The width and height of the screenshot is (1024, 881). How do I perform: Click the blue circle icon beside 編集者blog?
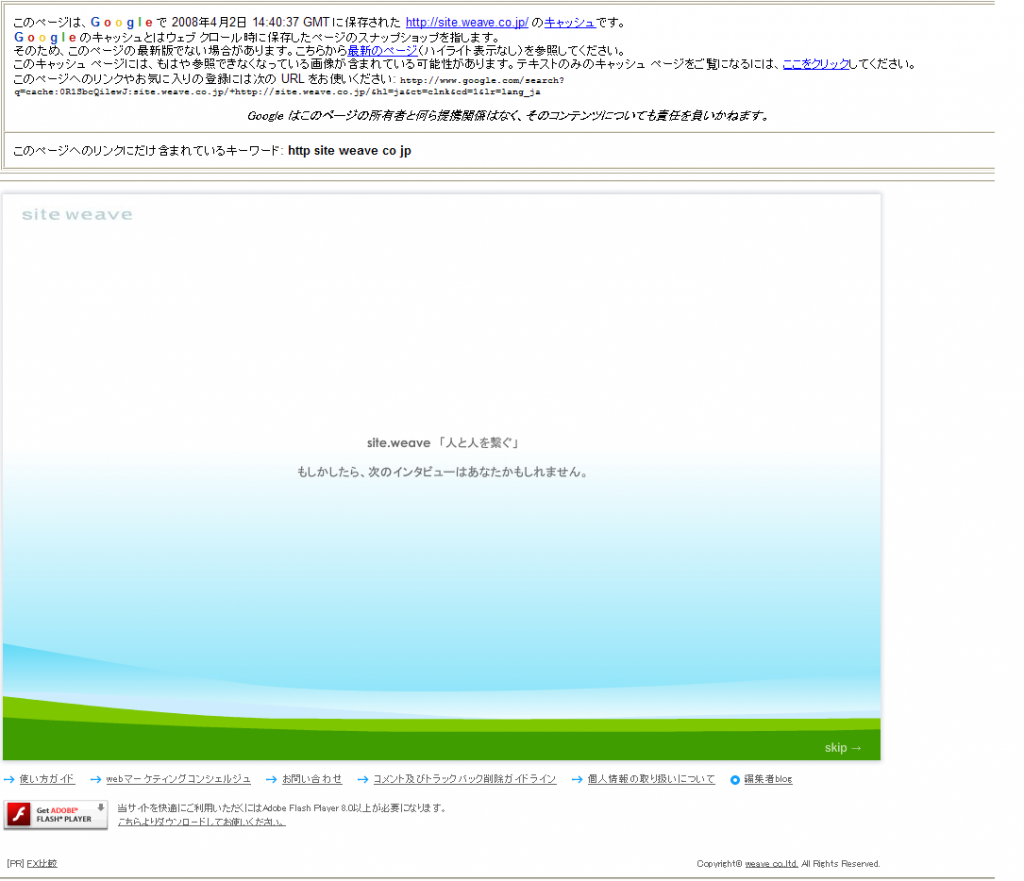(x=735, y=779)
